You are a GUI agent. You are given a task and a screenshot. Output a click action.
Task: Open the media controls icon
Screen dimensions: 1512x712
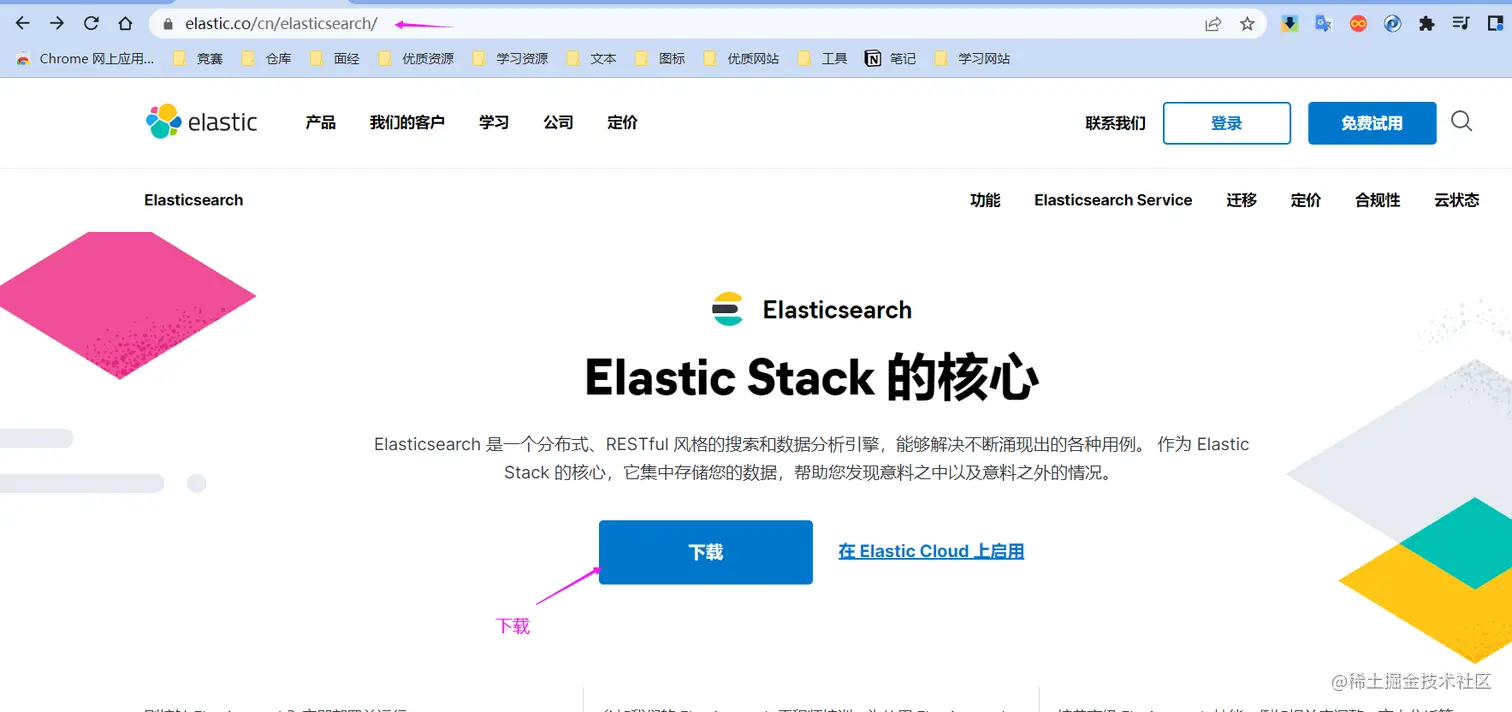tap(1461, 24)
